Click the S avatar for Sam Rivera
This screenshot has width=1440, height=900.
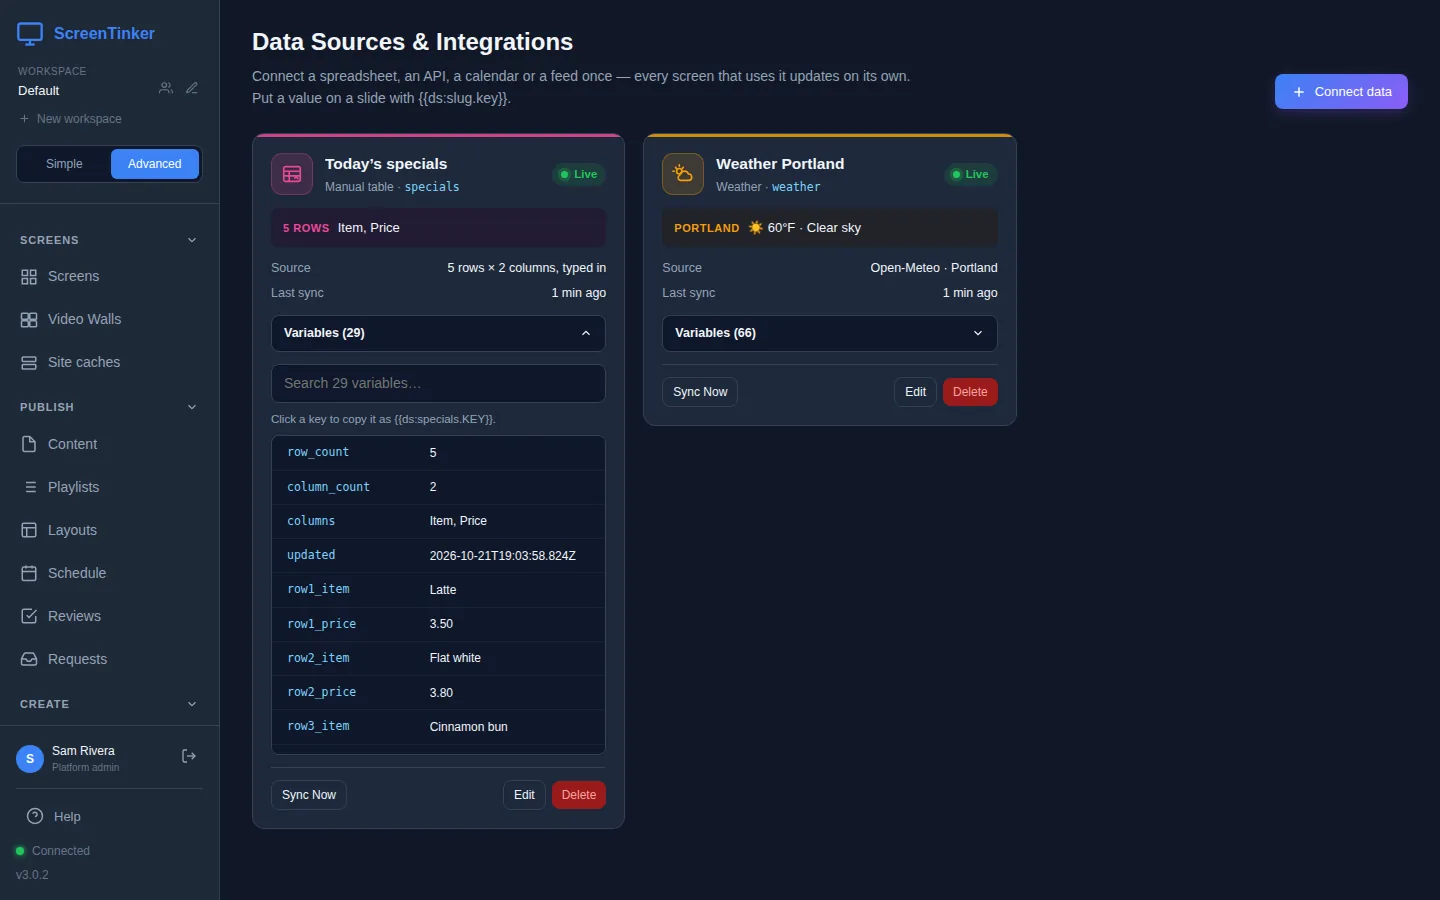pyautogui.click(x=30, y=759)
